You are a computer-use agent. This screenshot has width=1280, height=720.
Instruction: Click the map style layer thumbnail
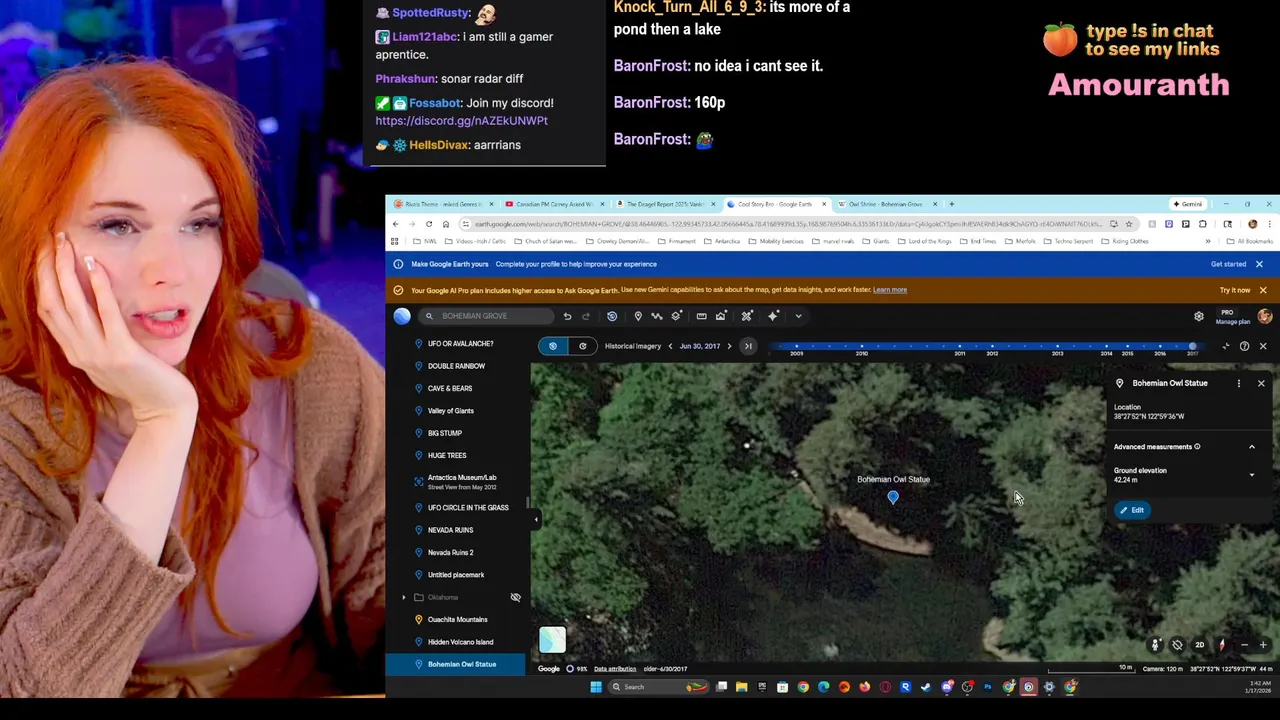tap(552, 639)
